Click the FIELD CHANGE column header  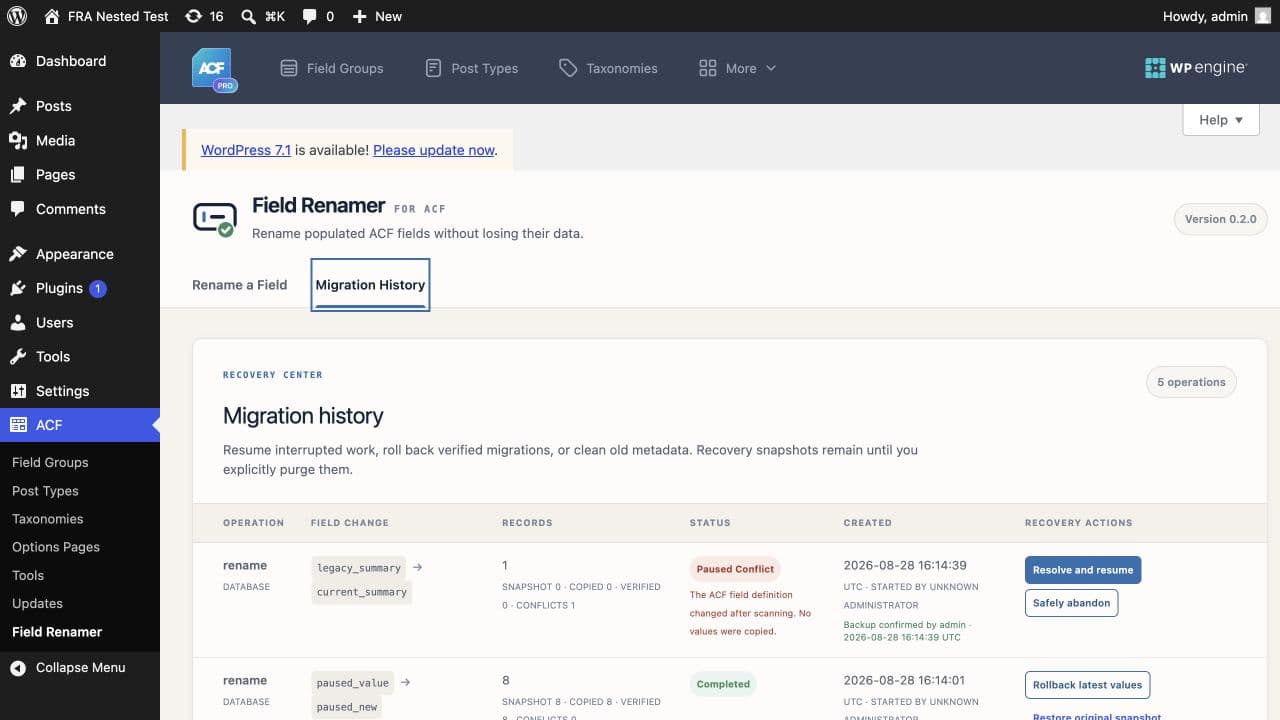tap(350, 523)
